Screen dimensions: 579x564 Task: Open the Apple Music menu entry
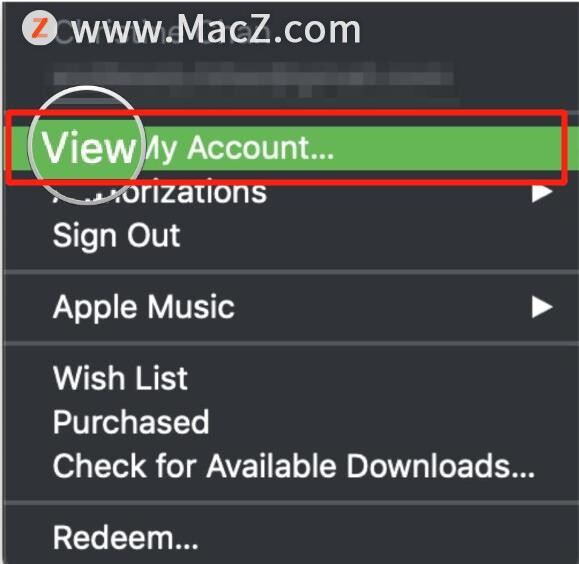coord(144,307)
